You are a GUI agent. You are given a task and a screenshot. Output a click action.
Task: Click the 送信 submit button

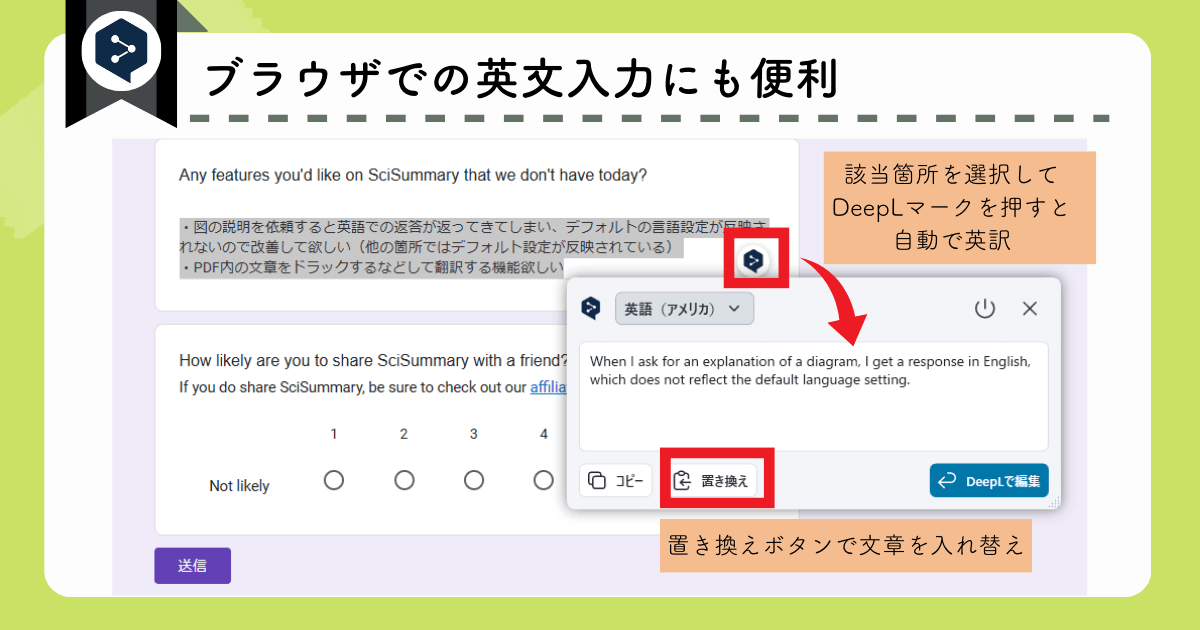(x=192, y=565)
